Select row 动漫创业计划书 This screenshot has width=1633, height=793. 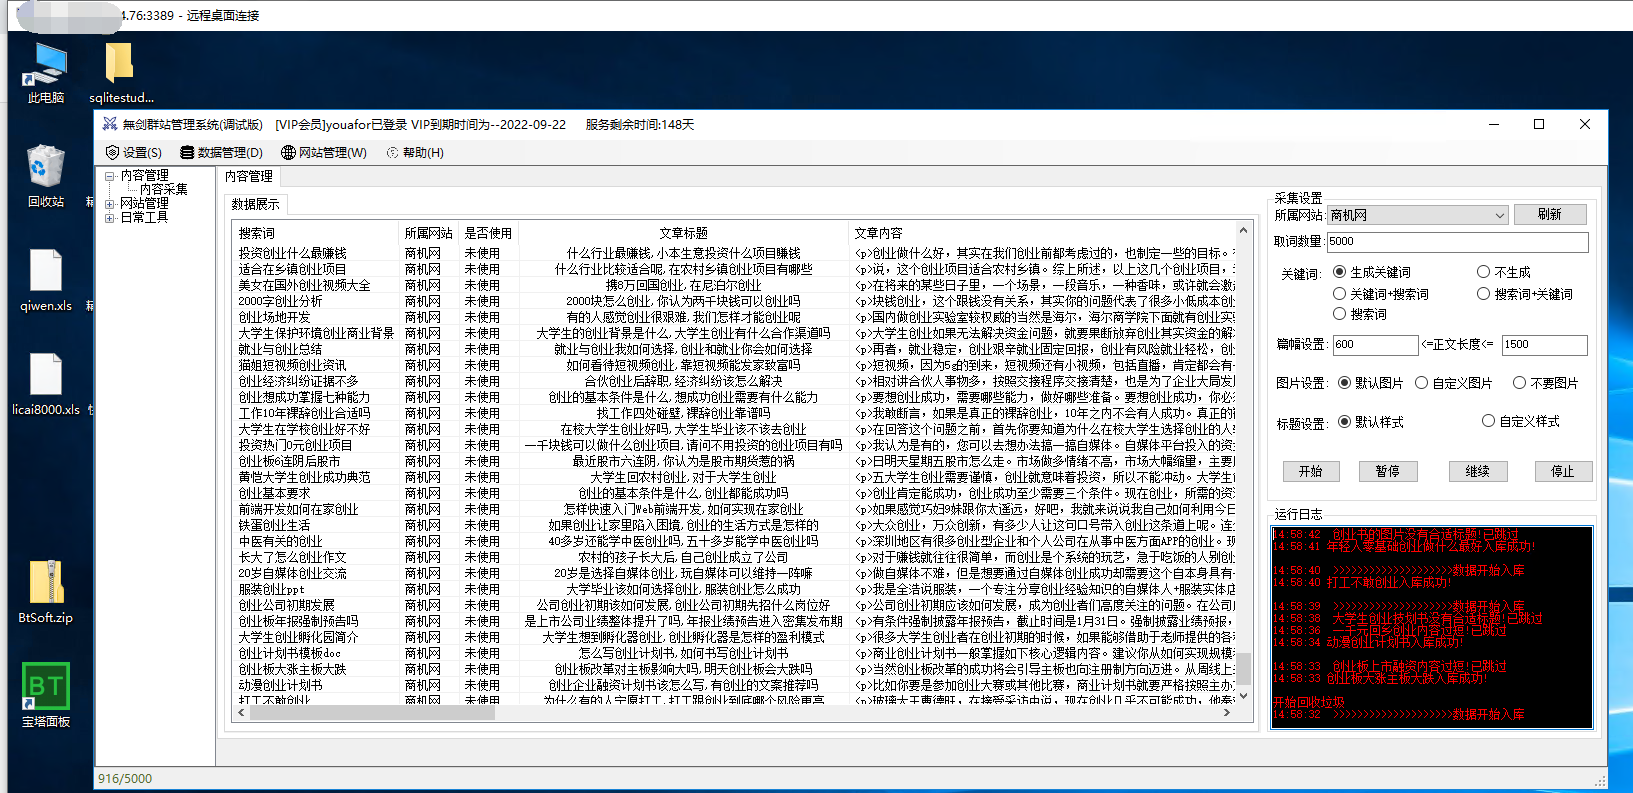735,685
